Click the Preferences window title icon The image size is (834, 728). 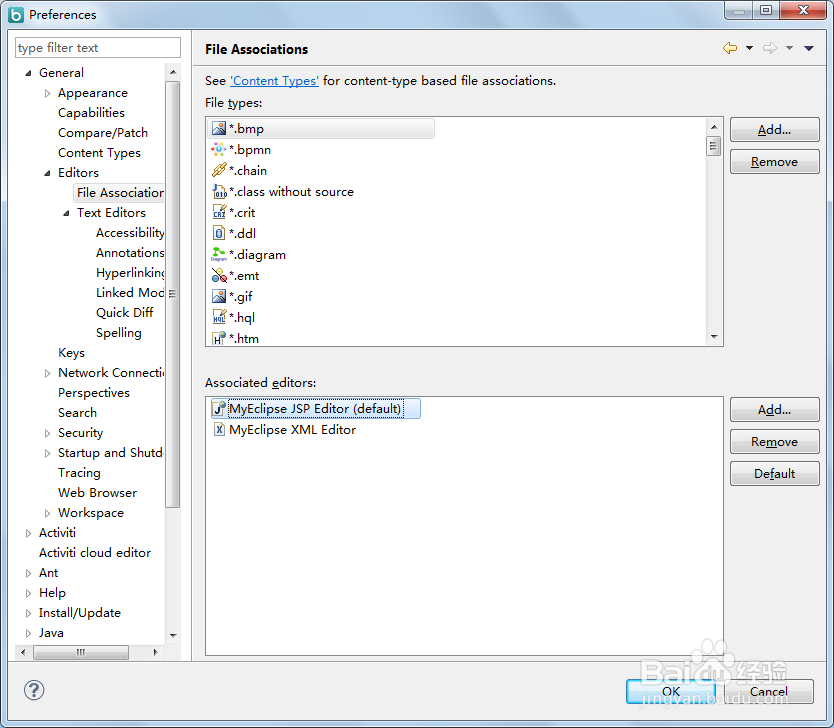[16, 15]
